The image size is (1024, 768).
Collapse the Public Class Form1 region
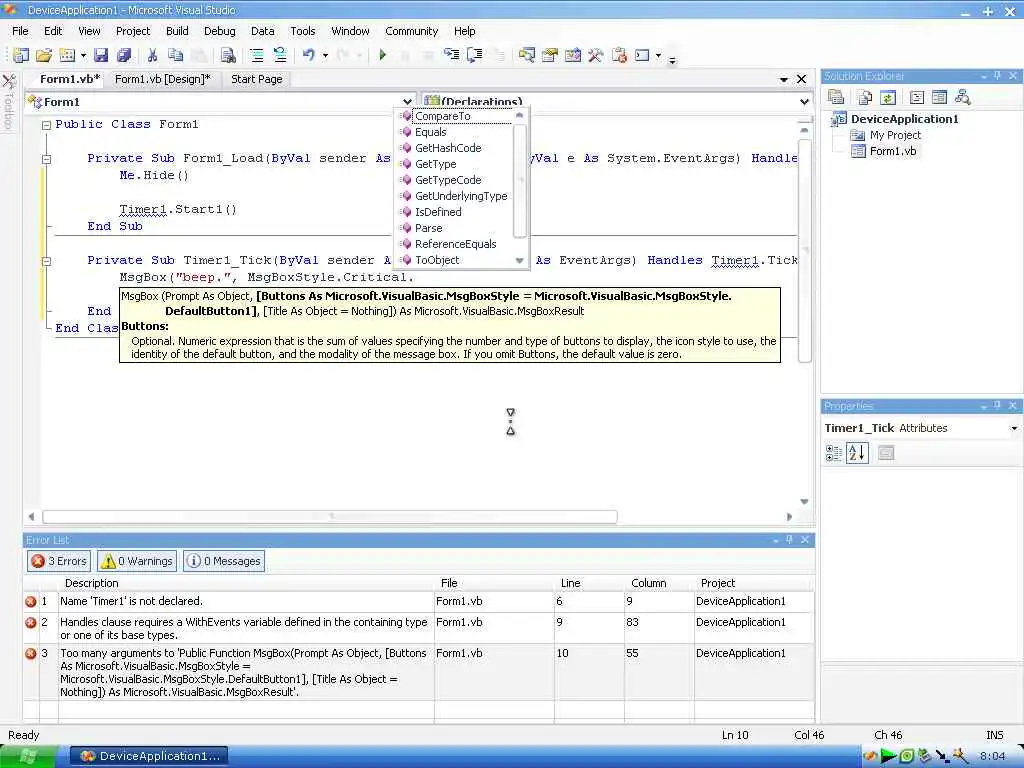click(x=46, y=125)
